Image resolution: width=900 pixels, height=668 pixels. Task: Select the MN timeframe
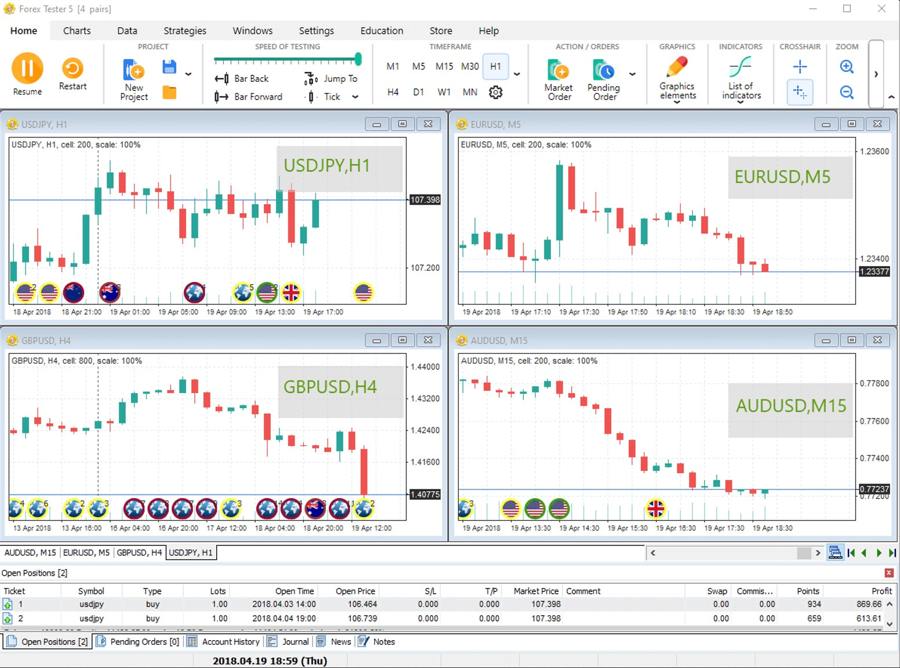(469, 91)
